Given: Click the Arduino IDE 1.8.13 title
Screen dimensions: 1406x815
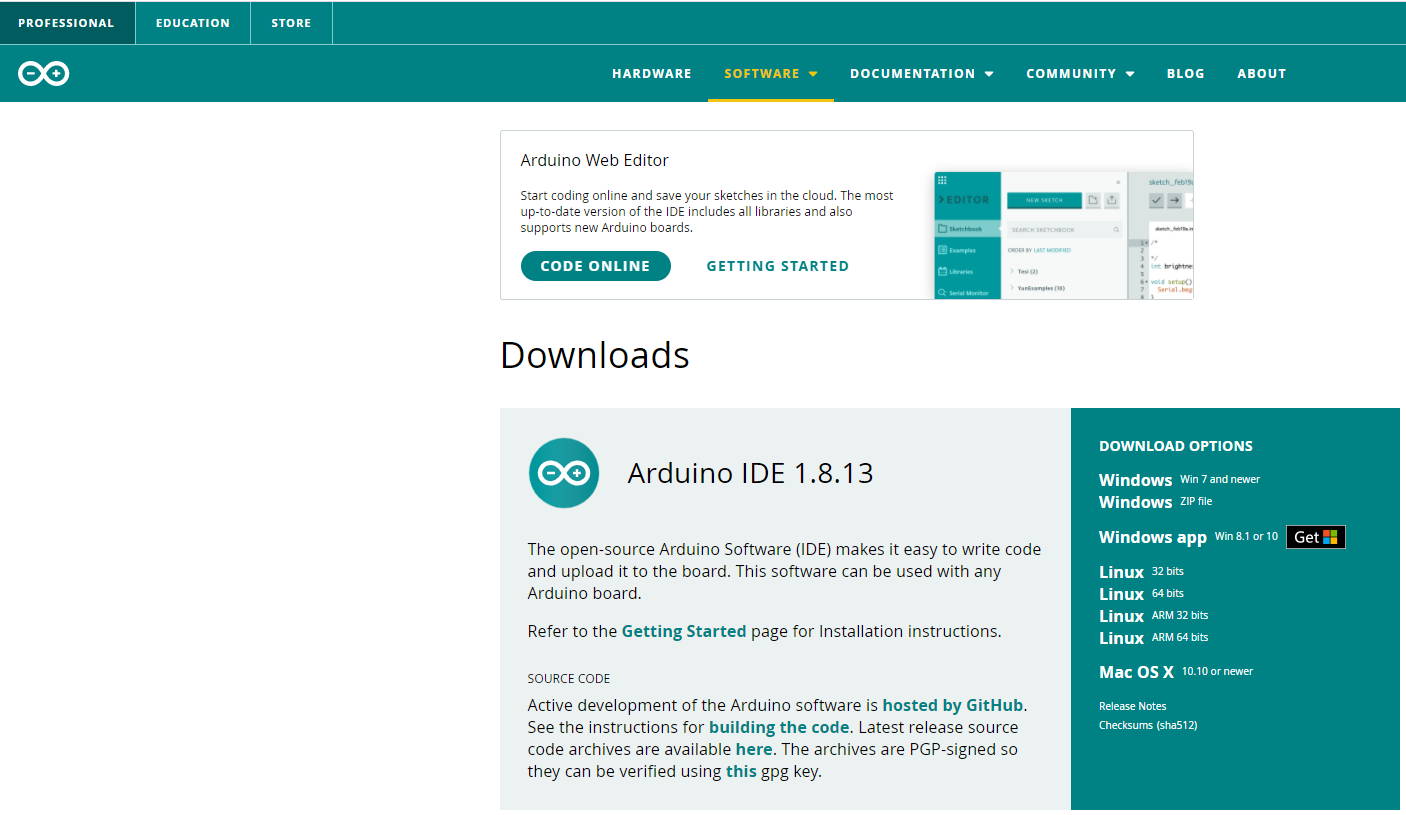Looking at the screenshot, I should pyautogui.click(x=751, y=473).
